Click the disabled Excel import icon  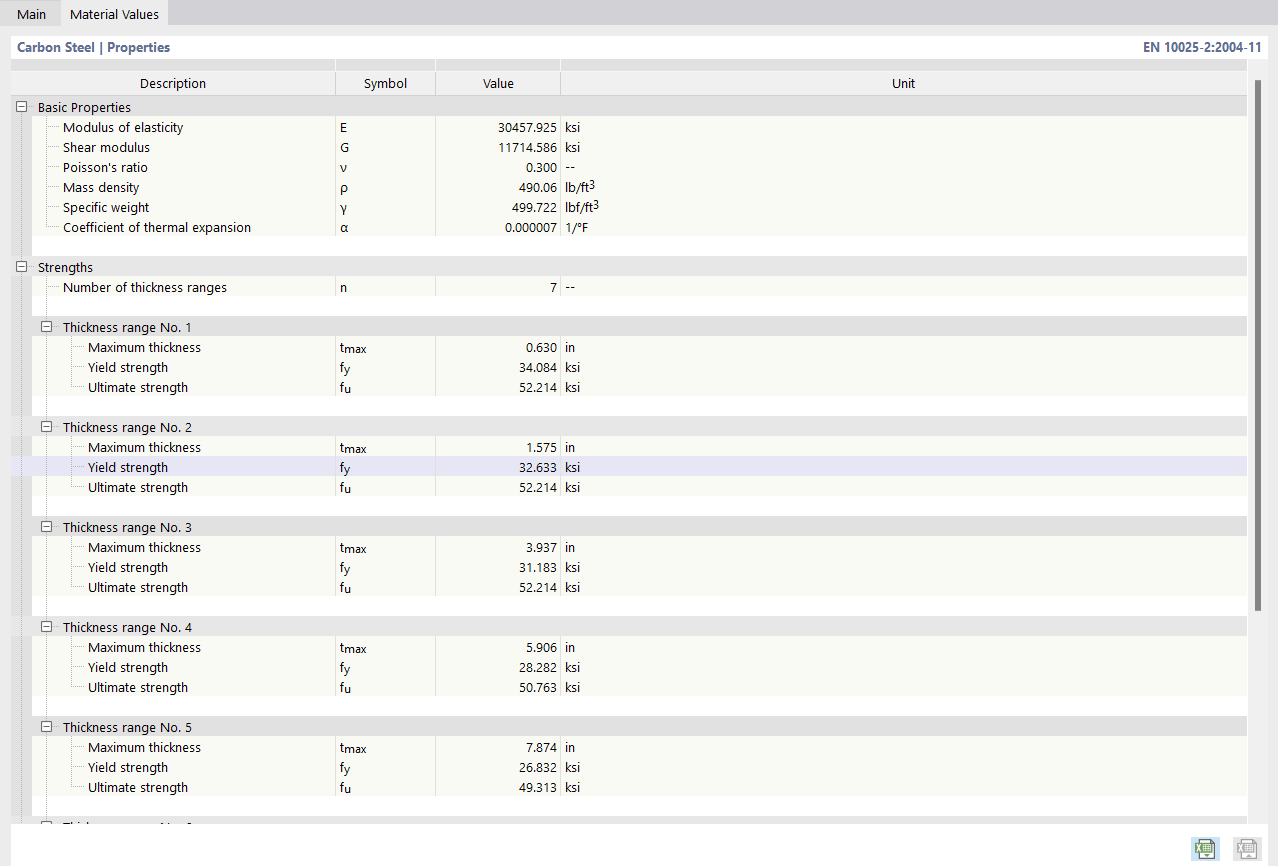pyautogui.click(x=1246, y=848)
